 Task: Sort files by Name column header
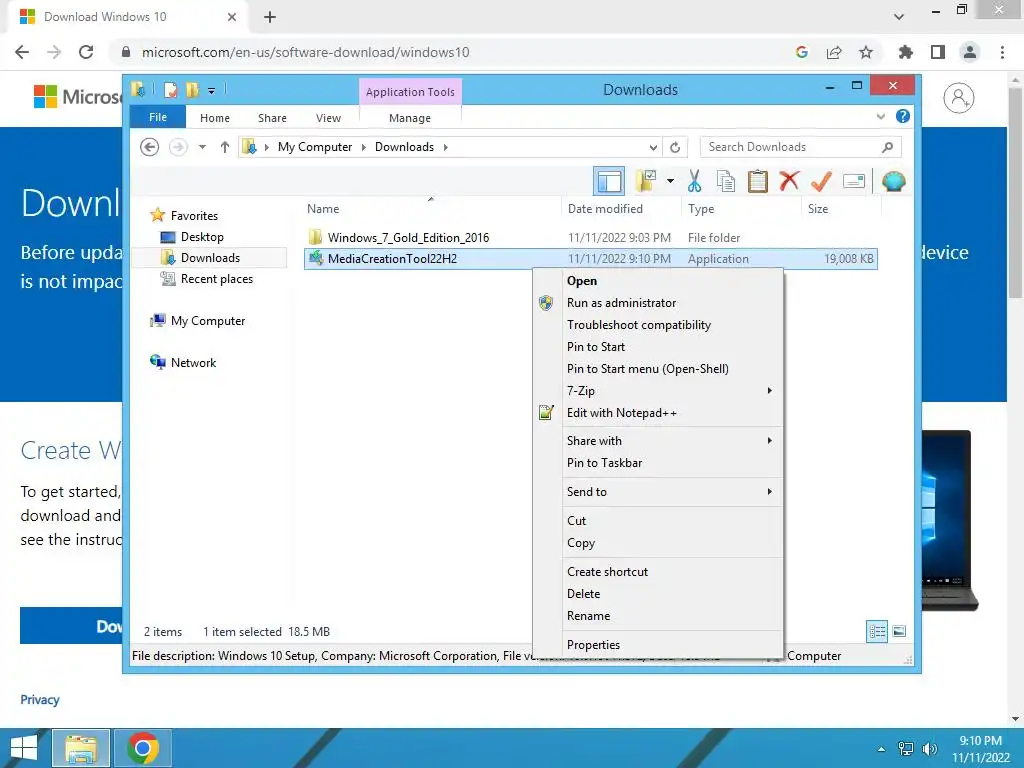tap(323, 208)
